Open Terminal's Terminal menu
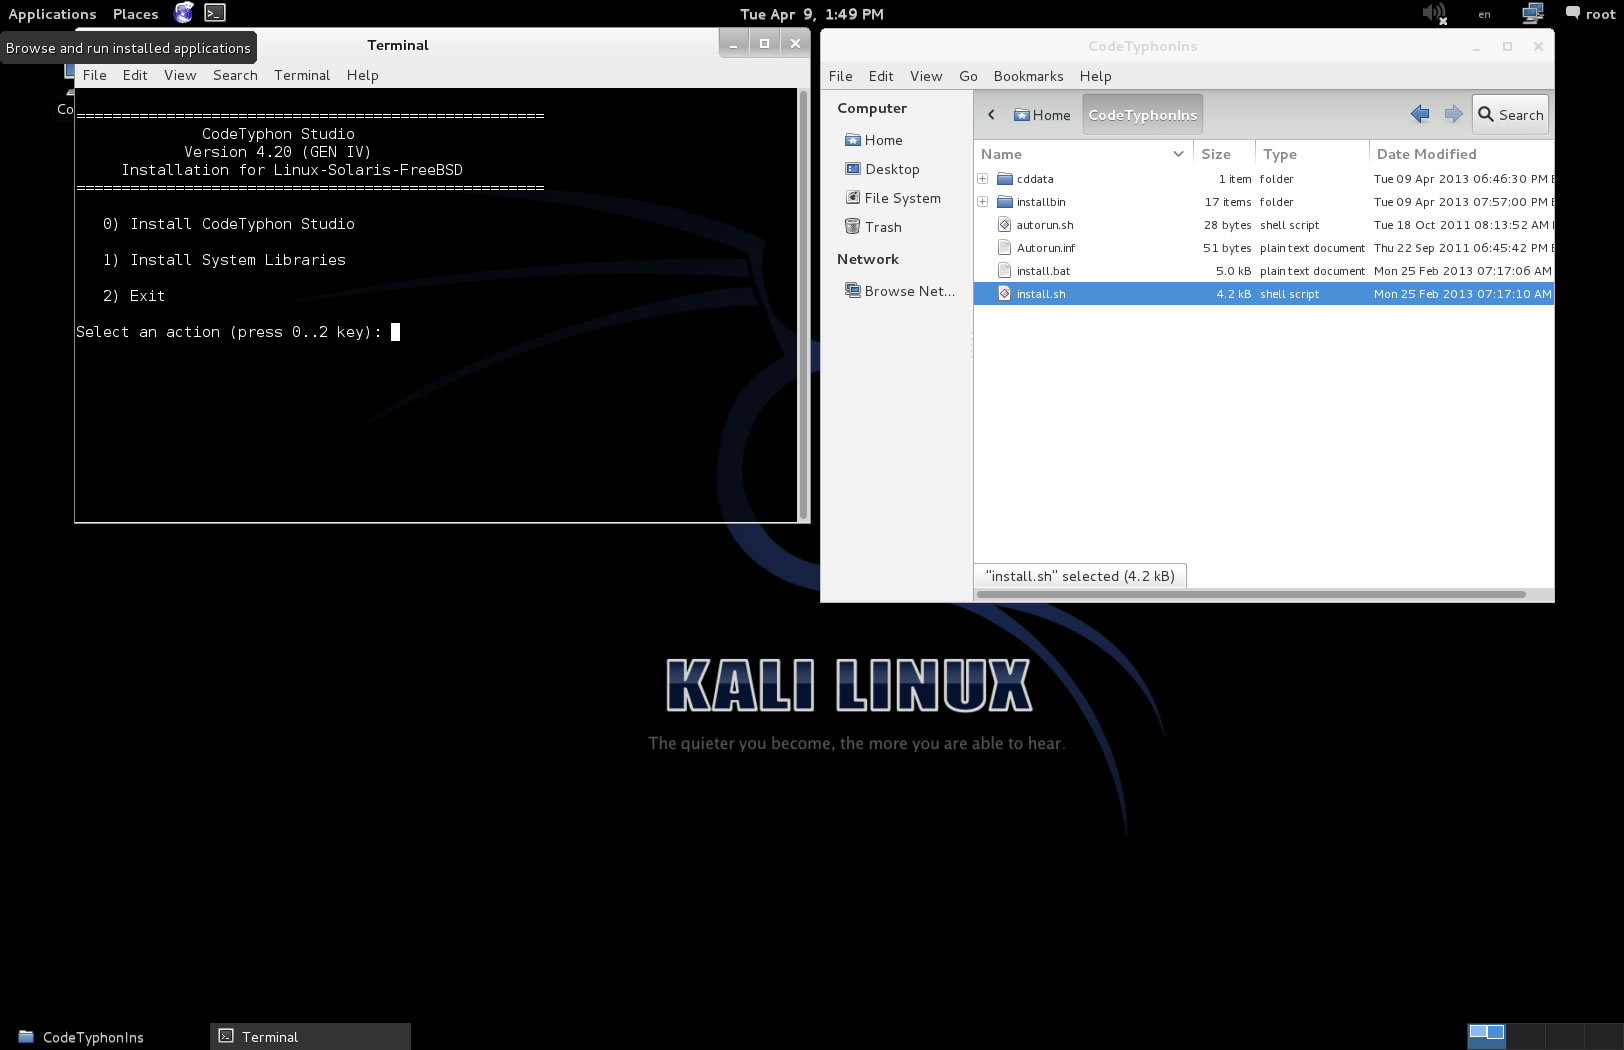 pyautogui.click(x=302, y=75)
